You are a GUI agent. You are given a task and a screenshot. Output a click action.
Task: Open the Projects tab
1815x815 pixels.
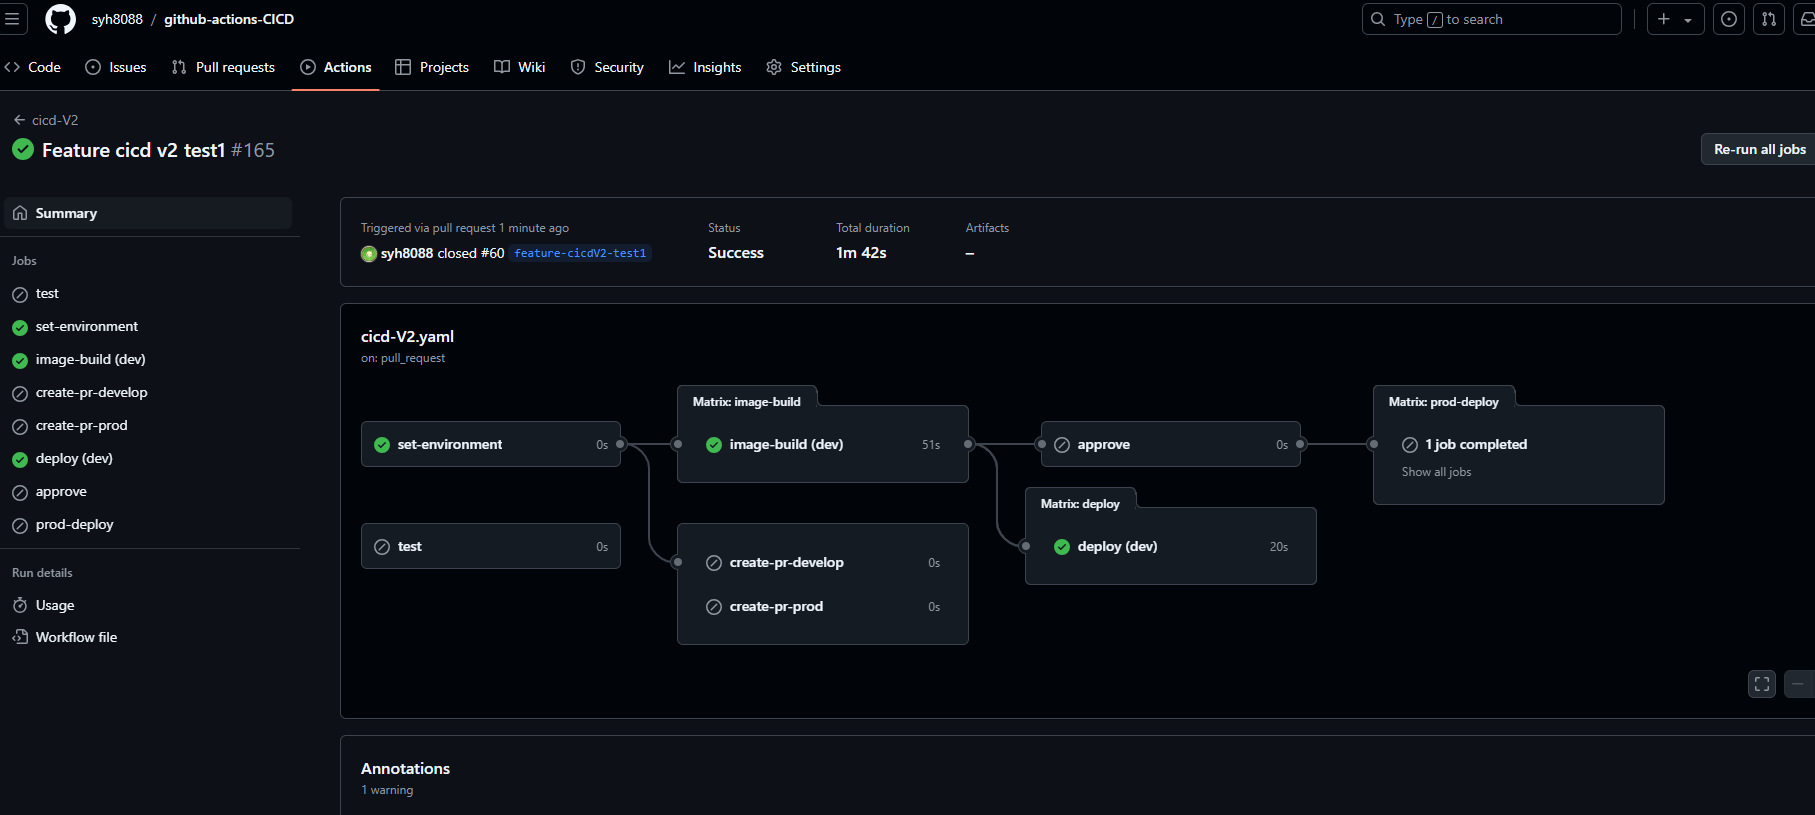tap(432, 67)
